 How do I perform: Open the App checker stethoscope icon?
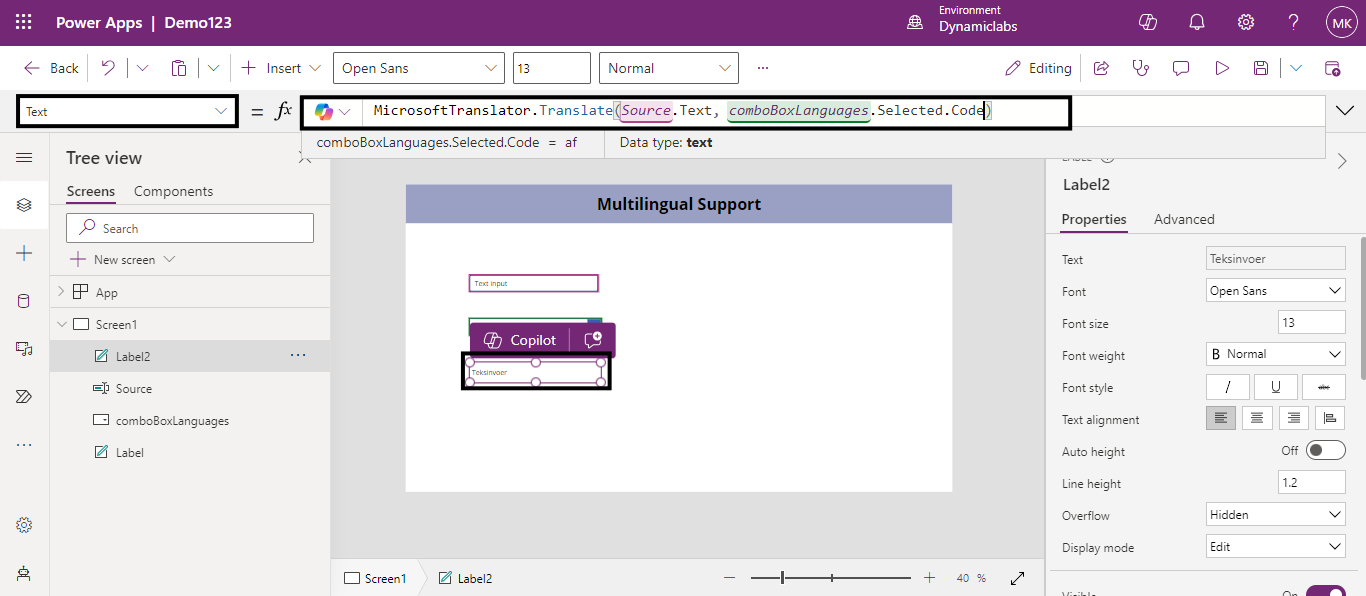pyautogui.click(x=1140, y=68)
